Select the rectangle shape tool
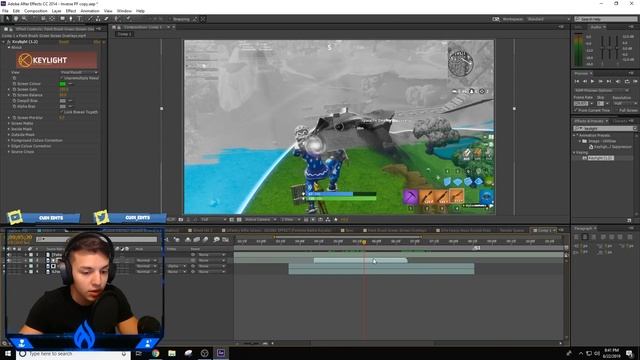Image resolution: width=640 pixels, height=360 pixels. tap(62, 19)
